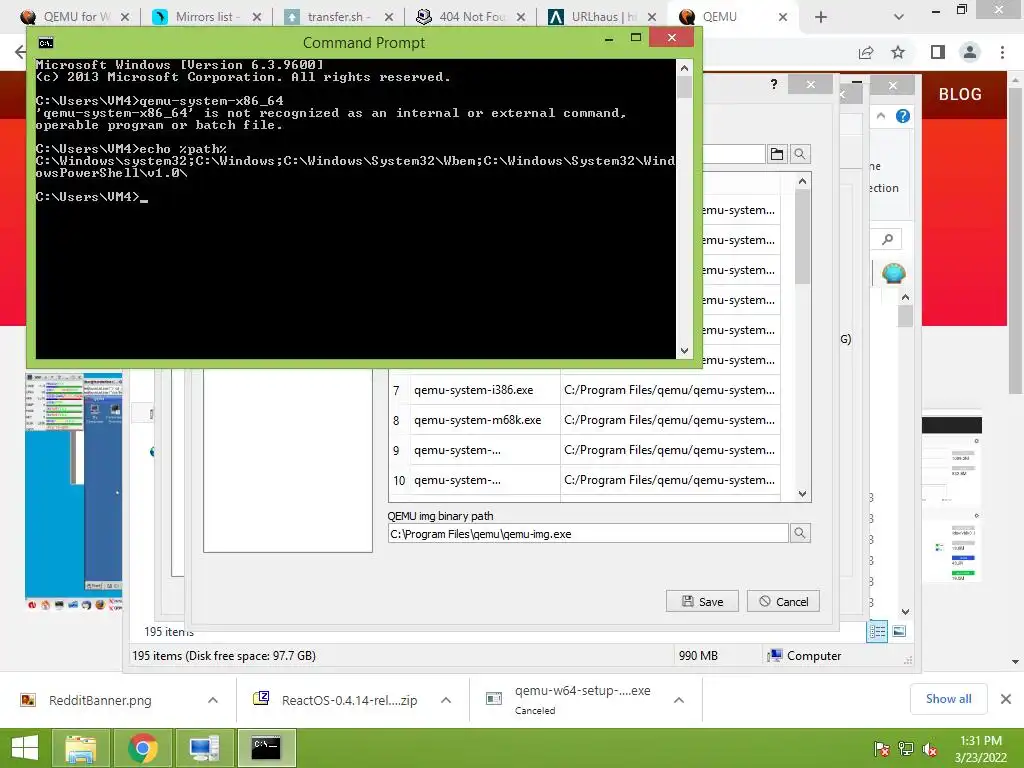Click the Command Prompt scroll down arrow

684,351
